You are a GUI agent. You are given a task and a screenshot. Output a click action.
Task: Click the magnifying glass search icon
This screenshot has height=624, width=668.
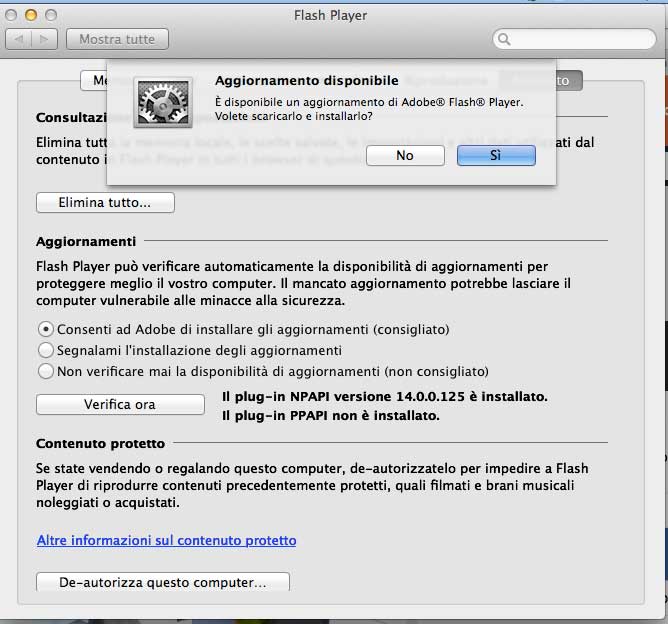504,39
